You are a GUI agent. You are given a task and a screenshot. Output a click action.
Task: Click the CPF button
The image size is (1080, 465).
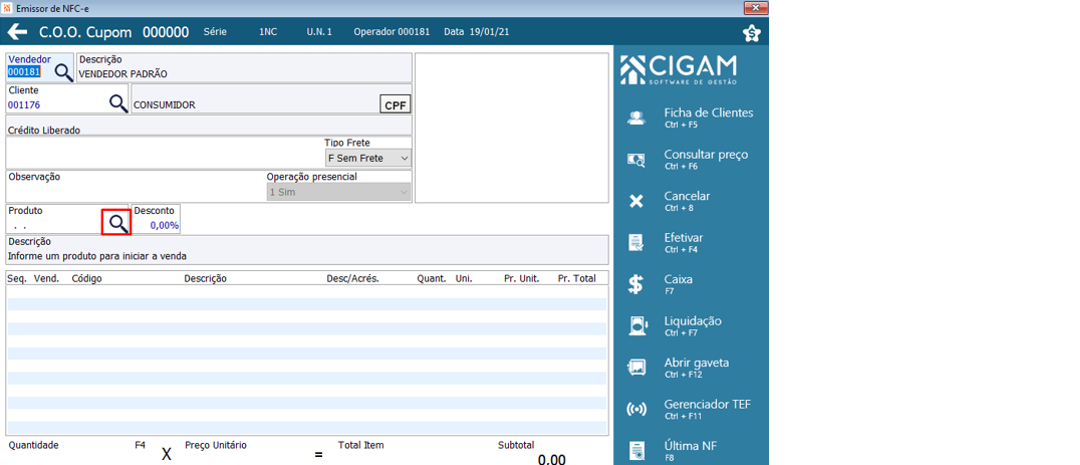coord(395,105)
